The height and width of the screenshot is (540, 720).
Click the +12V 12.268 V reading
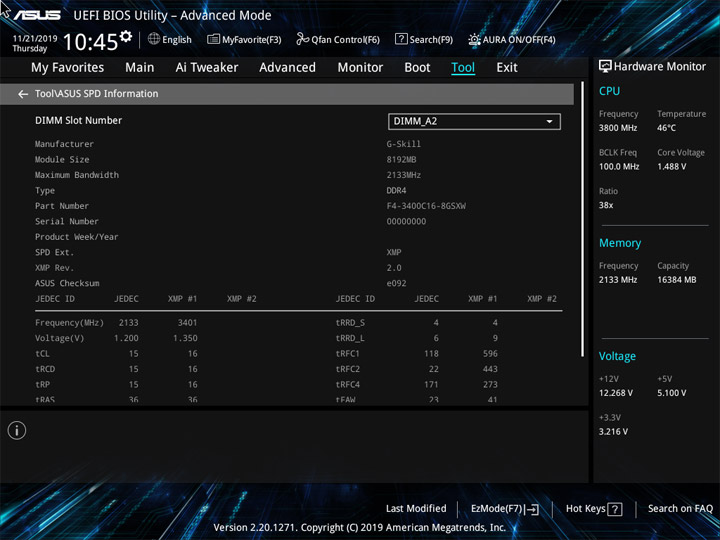click(x=615, y=393)
